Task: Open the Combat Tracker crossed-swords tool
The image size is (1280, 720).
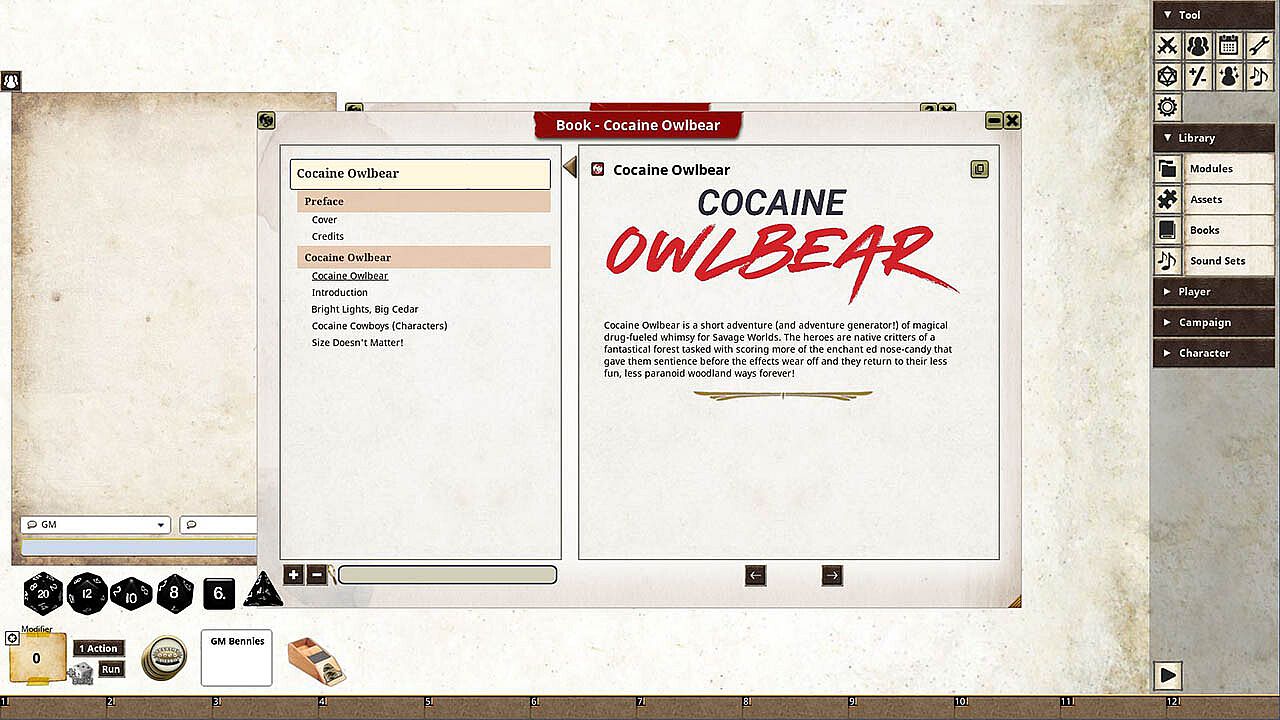Action: tap(1167, 45)
